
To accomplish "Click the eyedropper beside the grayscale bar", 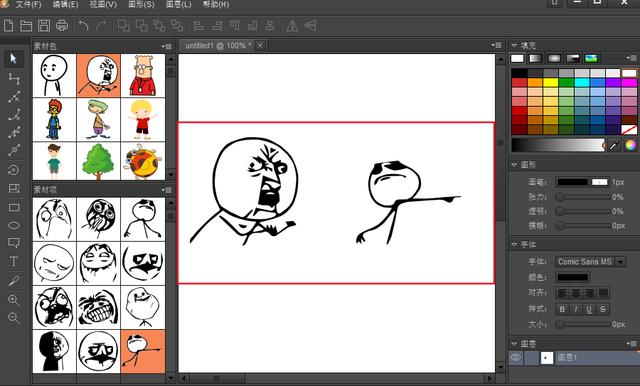I will (614, 145).
